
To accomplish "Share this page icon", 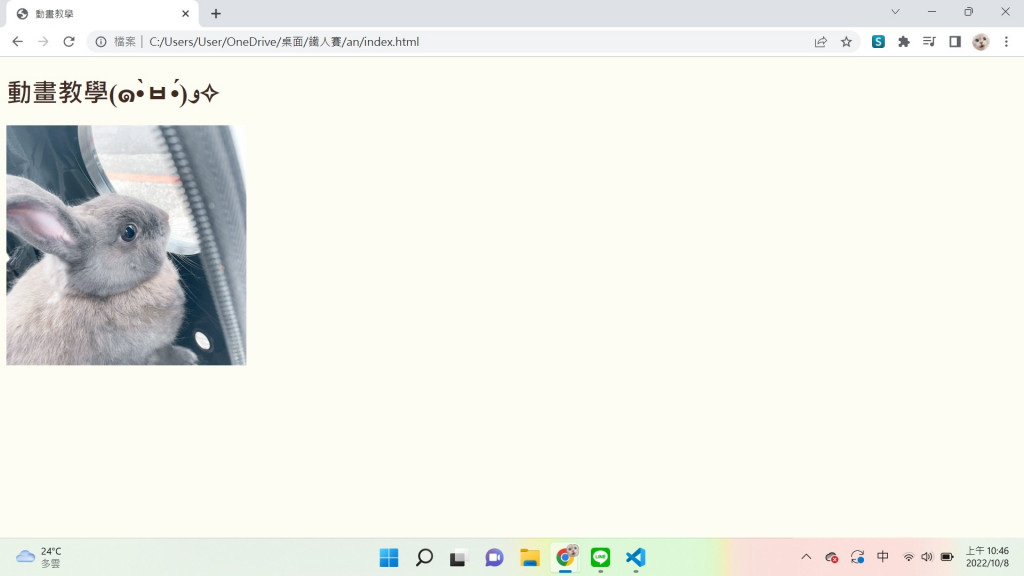I will pyautogui.click(x=821, y=42).
